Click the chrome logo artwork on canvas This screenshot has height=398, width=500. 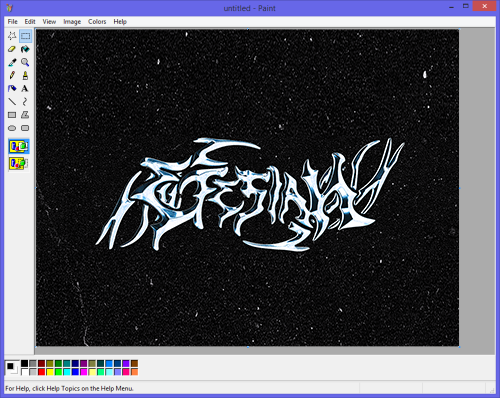coord(250,194)
